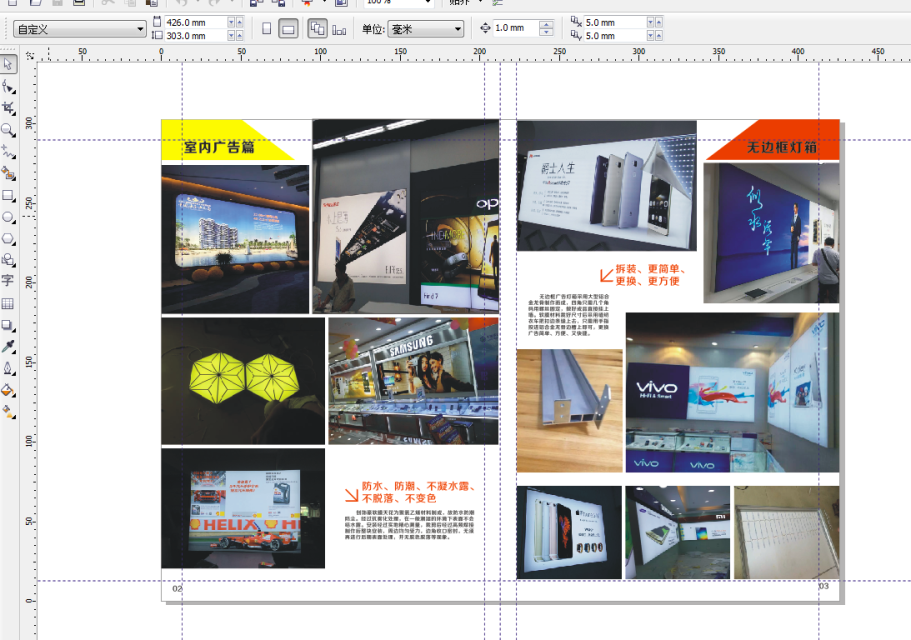The image size is (911, 640).
Task: Click the ruler origin corner icon
Action: (30, 56)
